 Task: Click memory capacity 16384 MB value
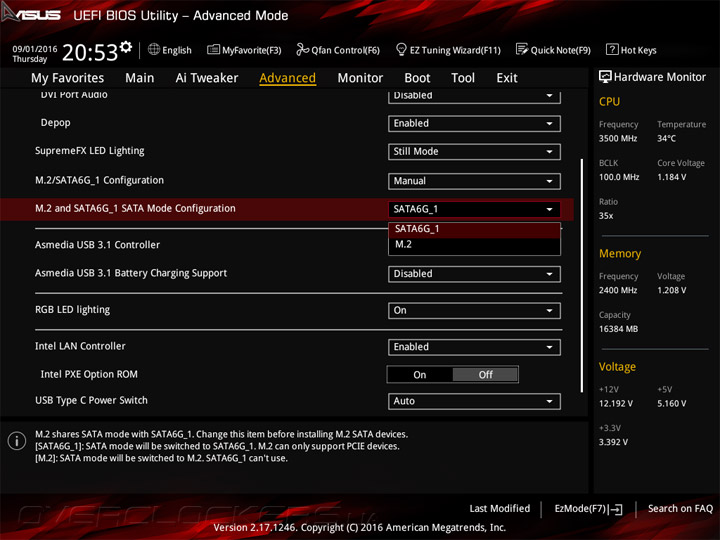[x=619, y=329]
